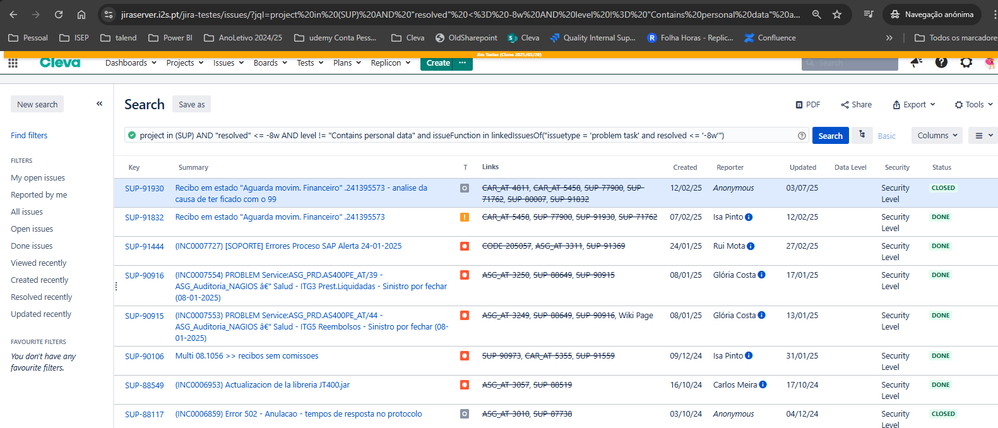Open the Wiki Page link in SUP-90915
The width and height of the screenshot is (998, 428).
tap(636, 315)
